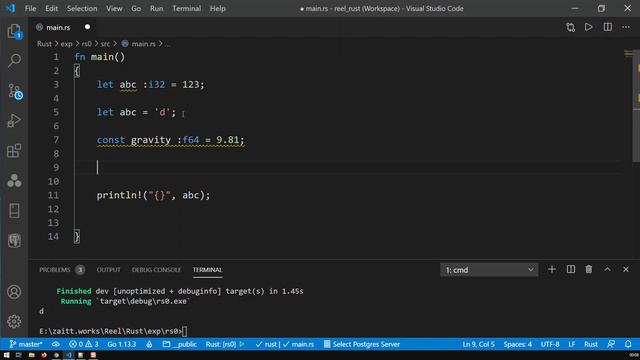This screenshot has width=640, height=360.
Task: Add a new terminal with plus icon
Action: [552, 269]
